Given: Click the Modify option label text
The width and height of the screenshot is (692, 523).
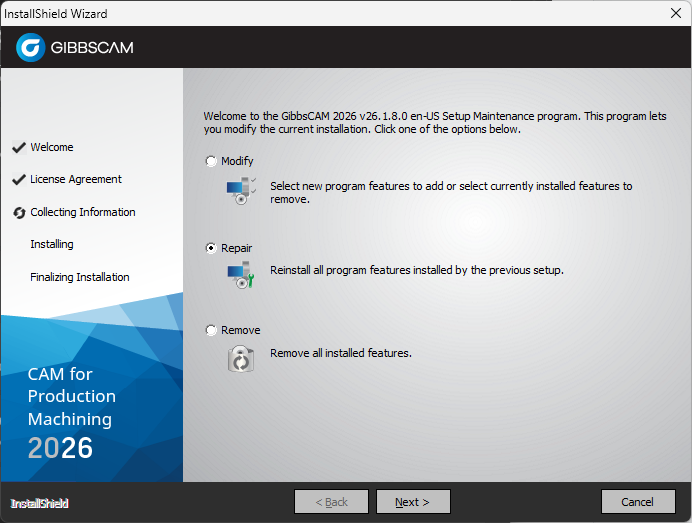Looking at the screenshot, I should (237, 161).
